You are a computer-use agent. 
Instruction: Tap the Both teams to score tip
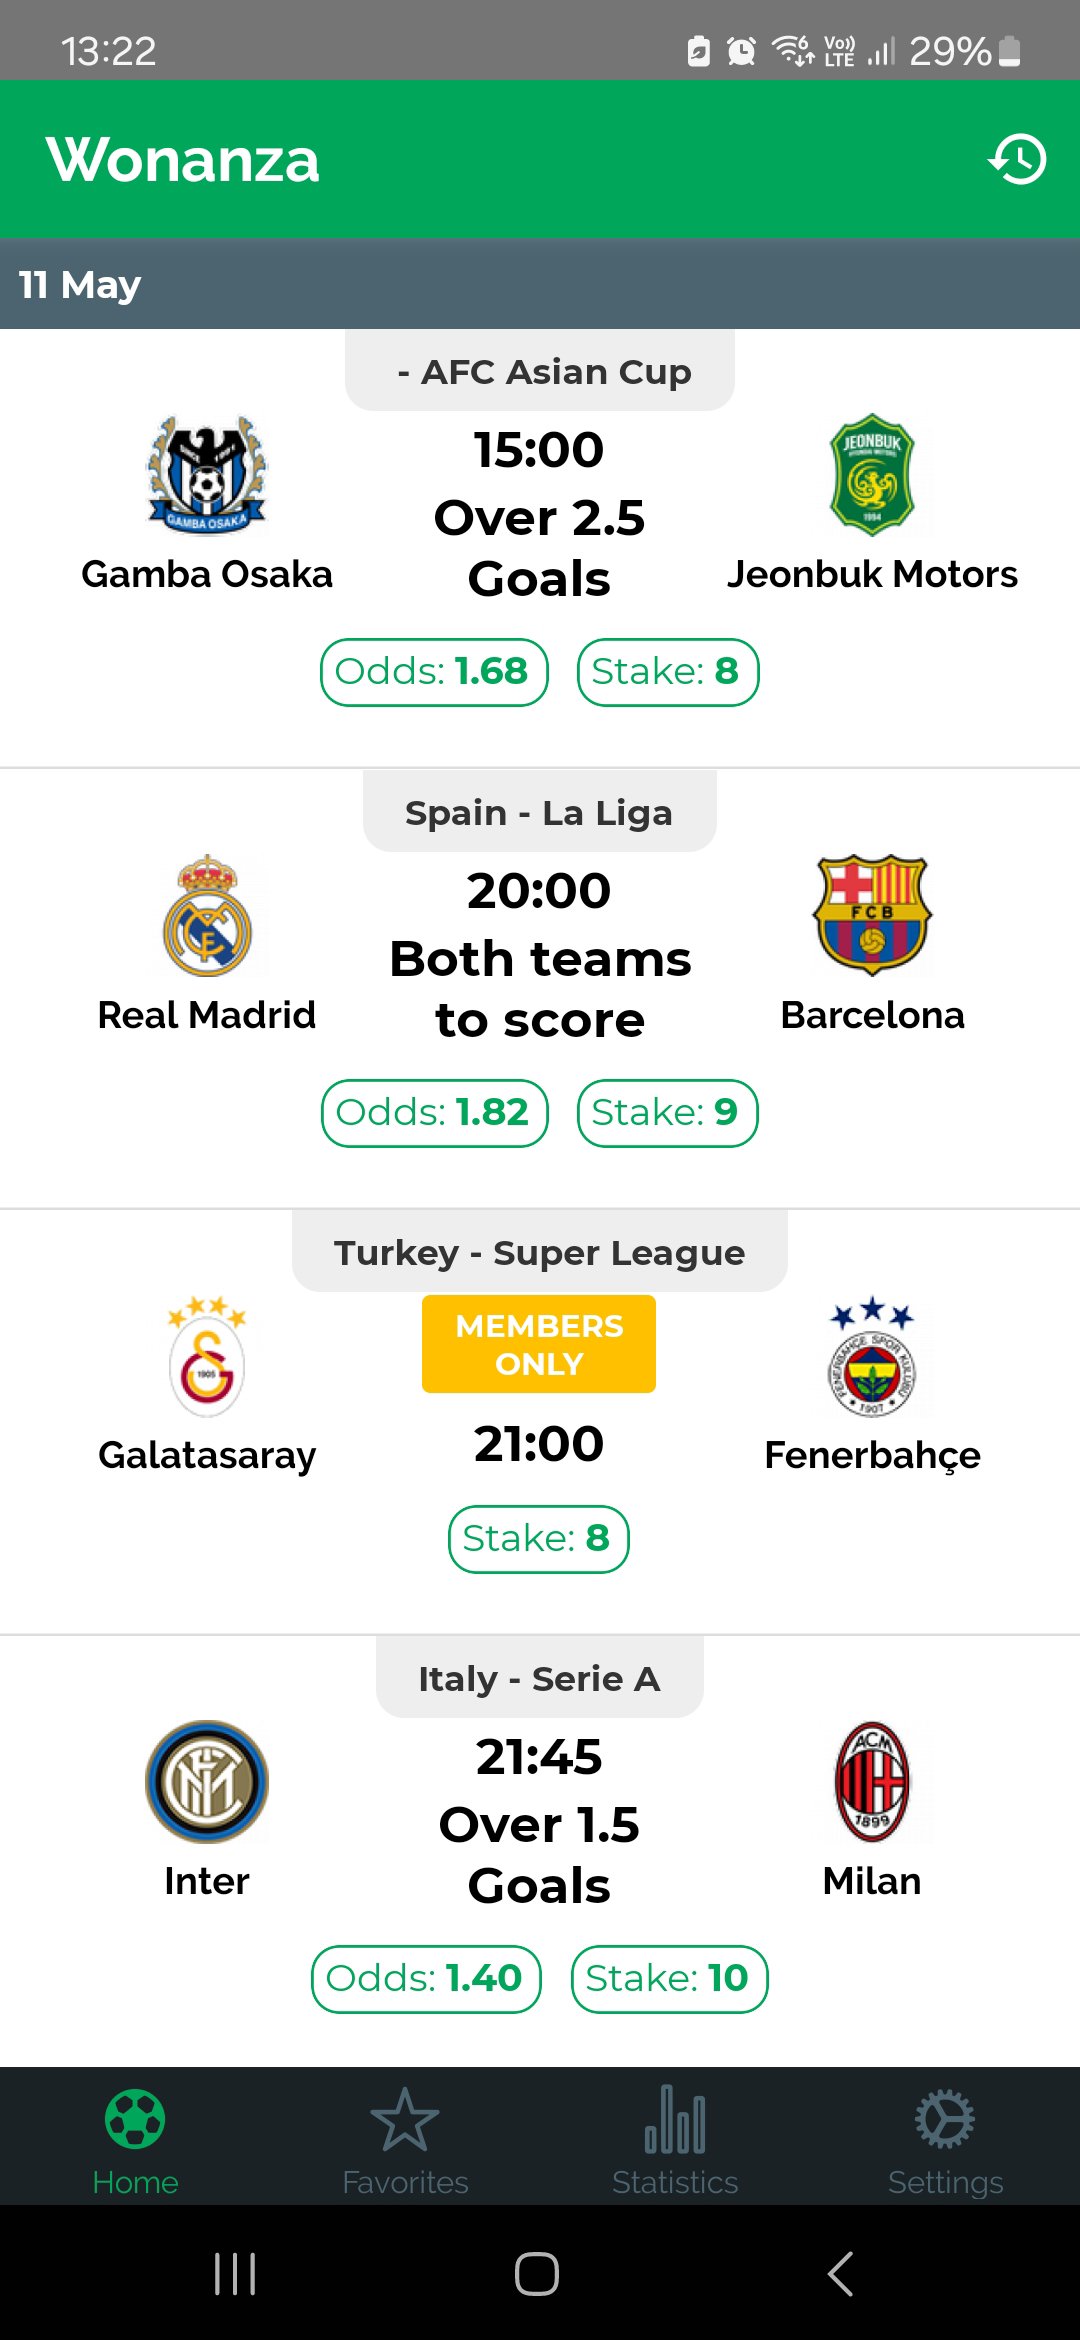click(539, 989)
